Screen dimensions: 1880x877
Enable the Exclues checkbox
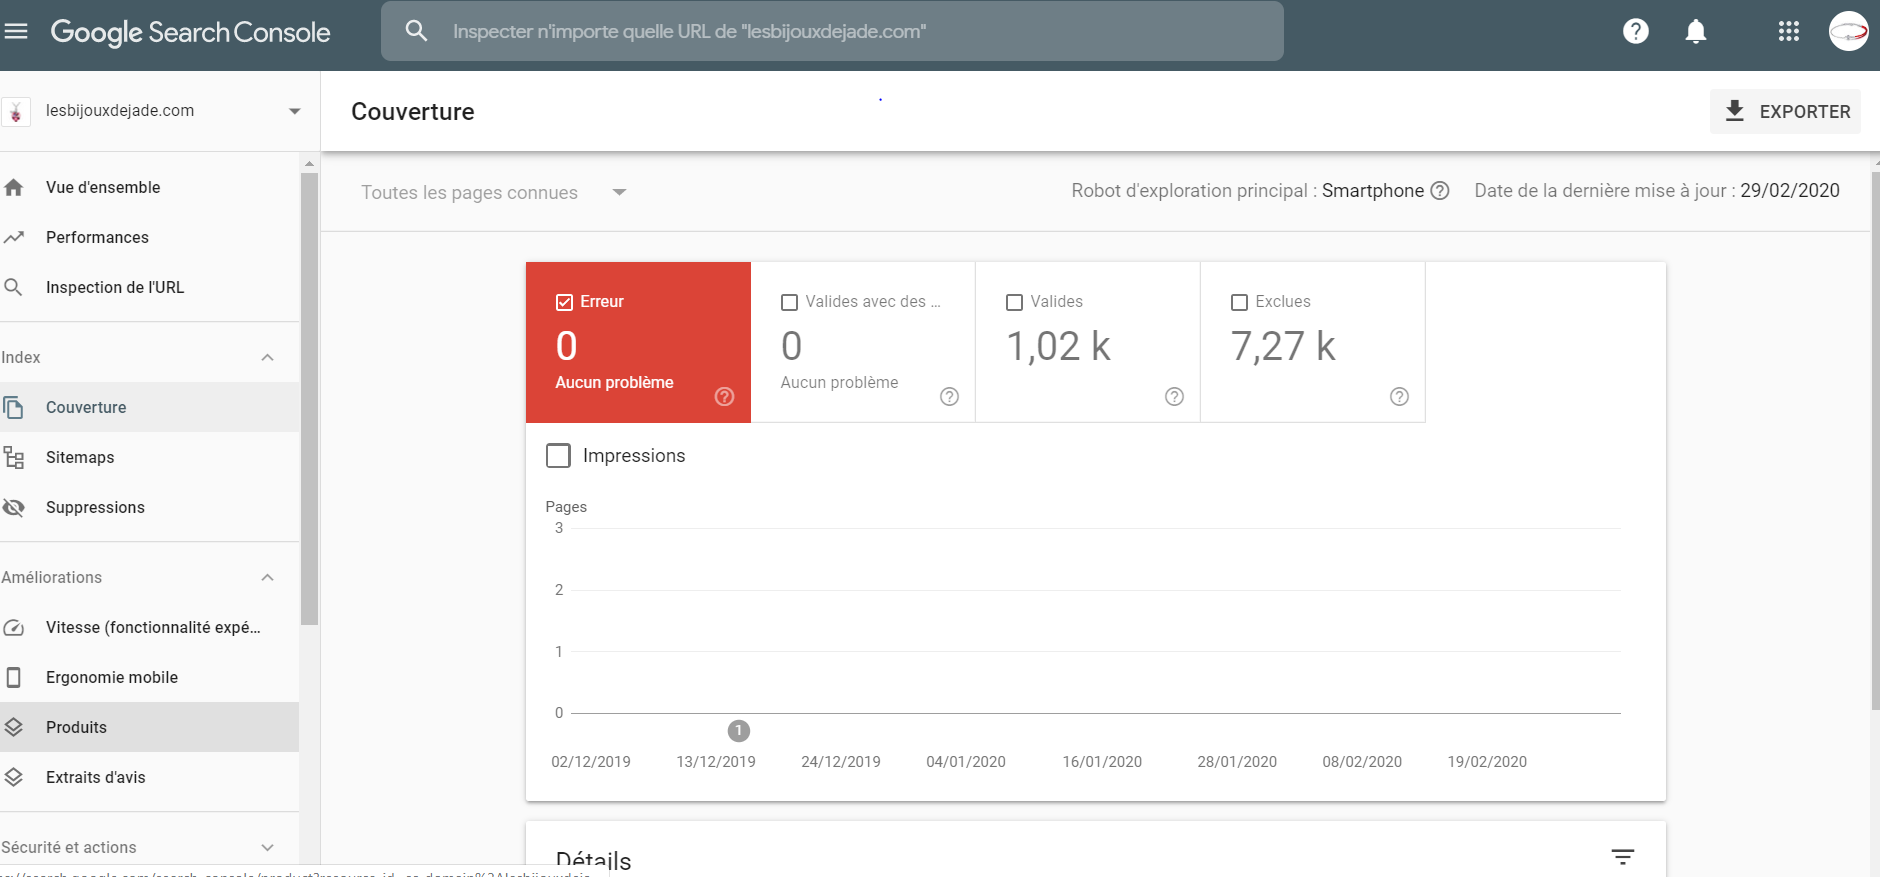pos(1239,302)
